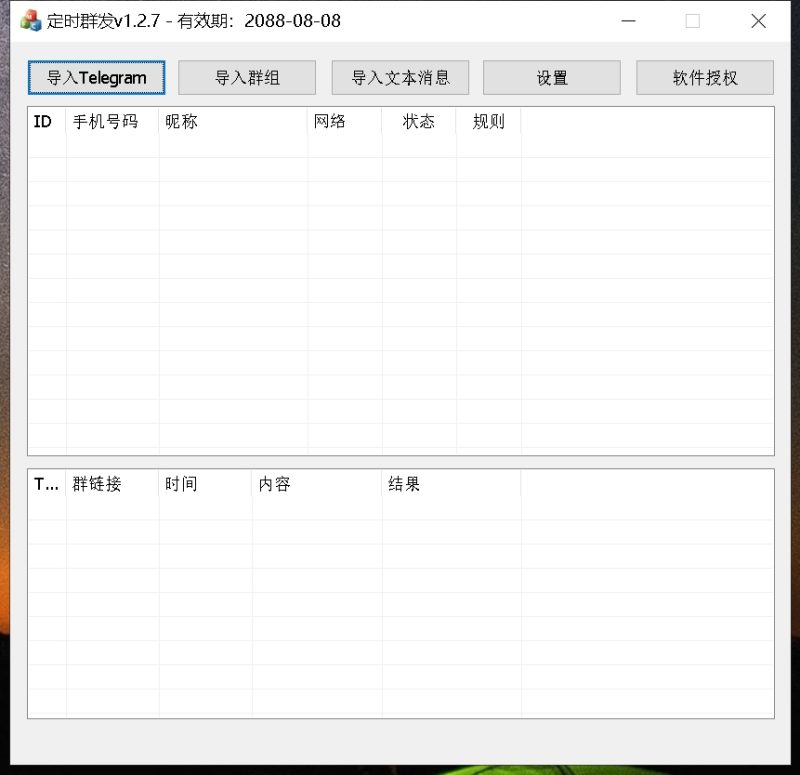Image resolution: width=800 pixels, height=775 pixels.
Task: Click the 导入文本消息 button
Action: (400, 77)
